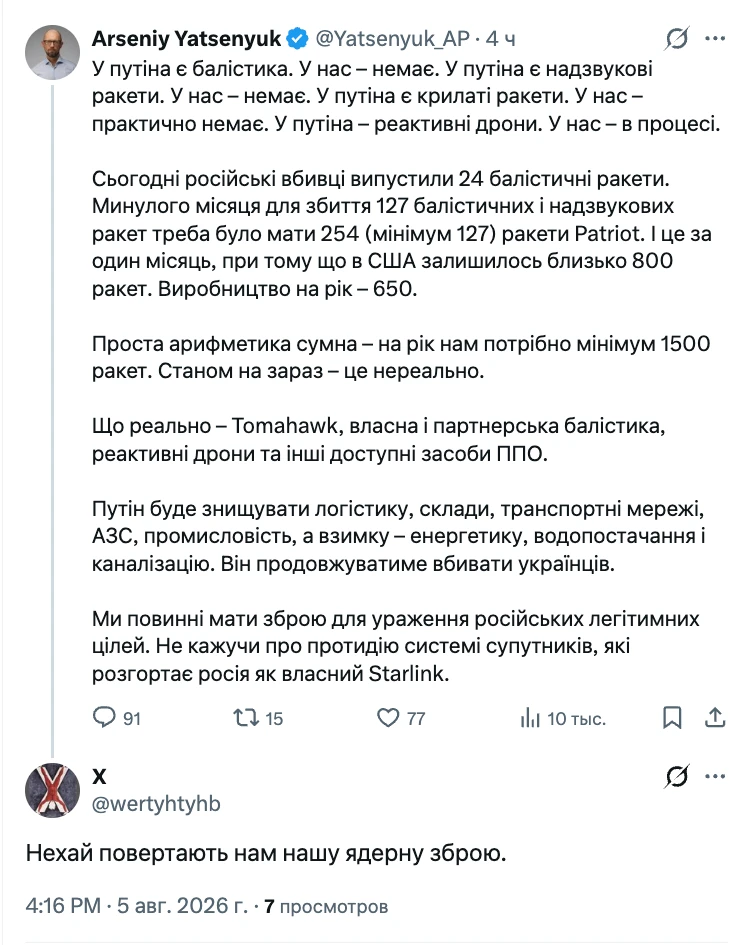Click the X display name on reply

99,776
